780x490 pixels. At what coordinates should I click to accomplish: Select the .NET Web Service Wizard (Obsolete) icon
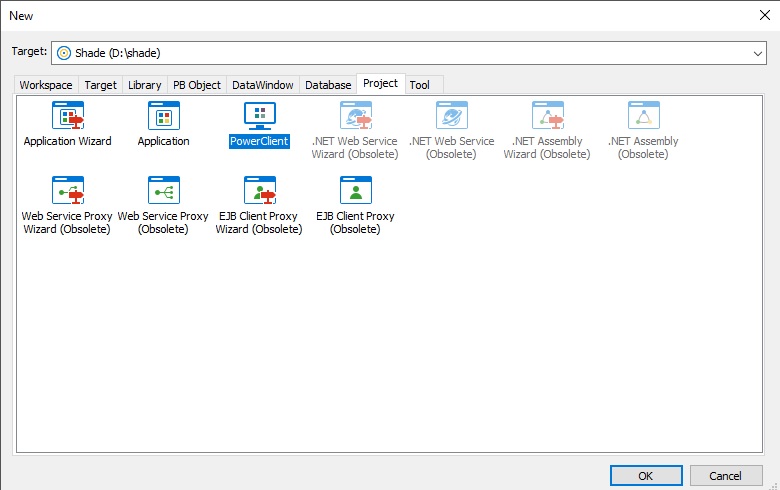pos(356,115)
